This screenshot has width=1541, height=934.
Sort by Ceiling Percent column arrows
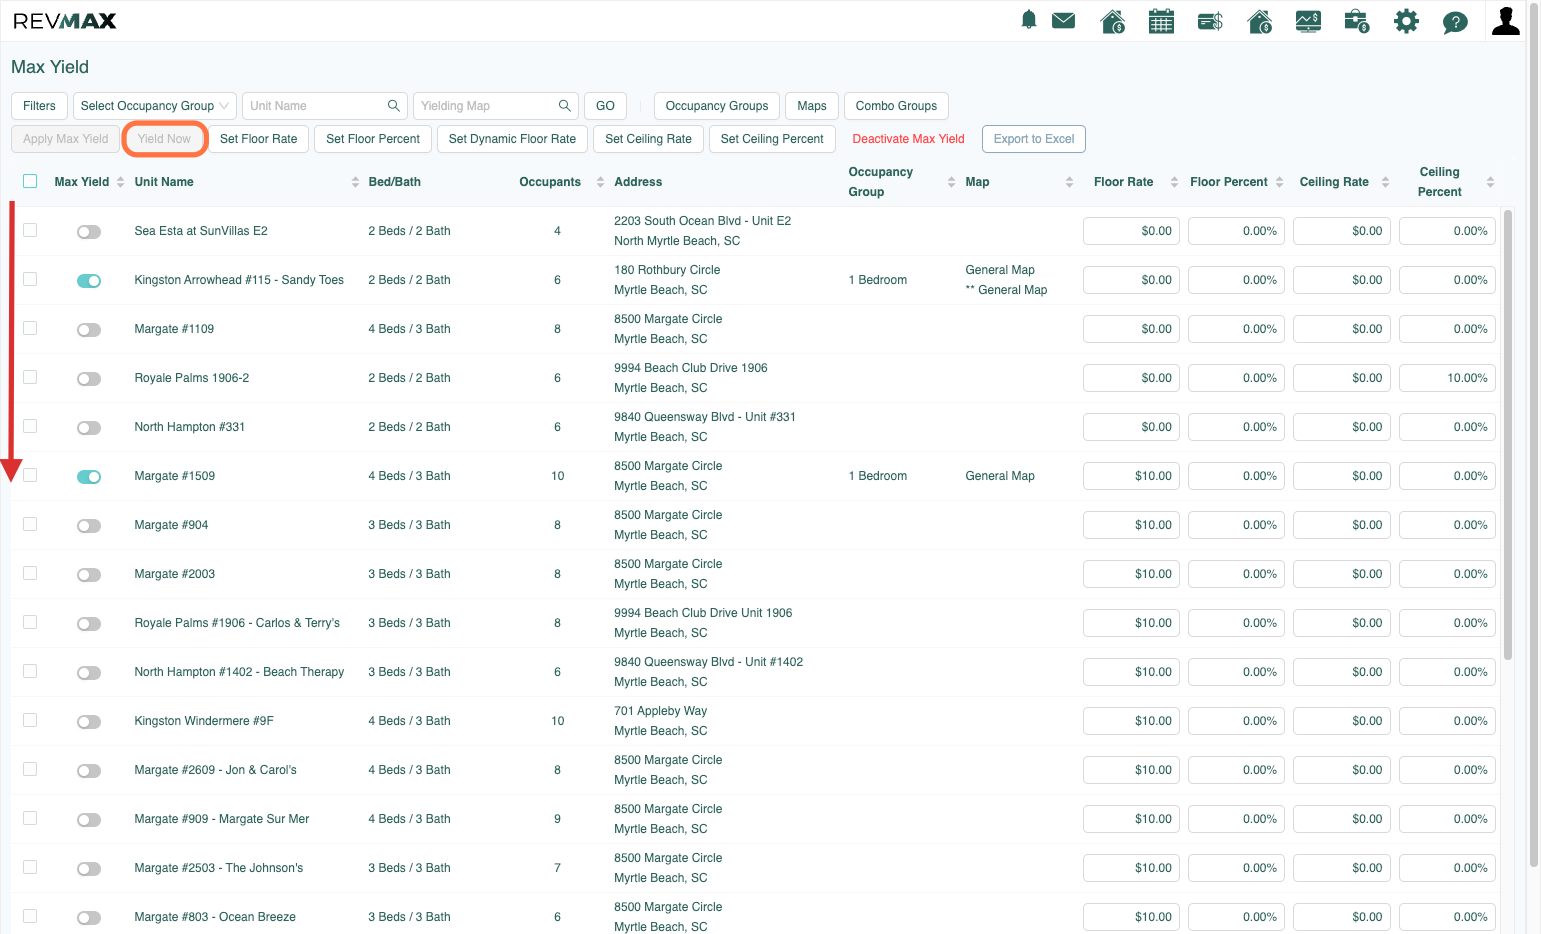point(1490,182)
